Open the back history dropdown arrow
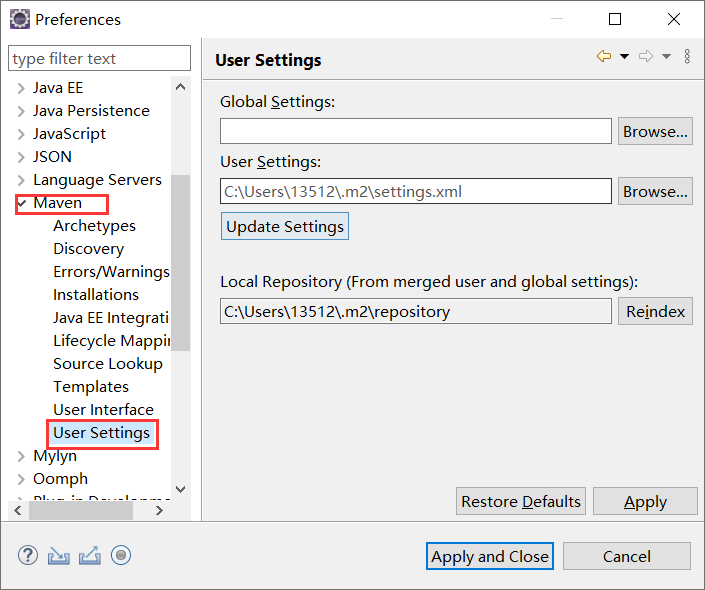The image size is (705, 590). point(625,56)
